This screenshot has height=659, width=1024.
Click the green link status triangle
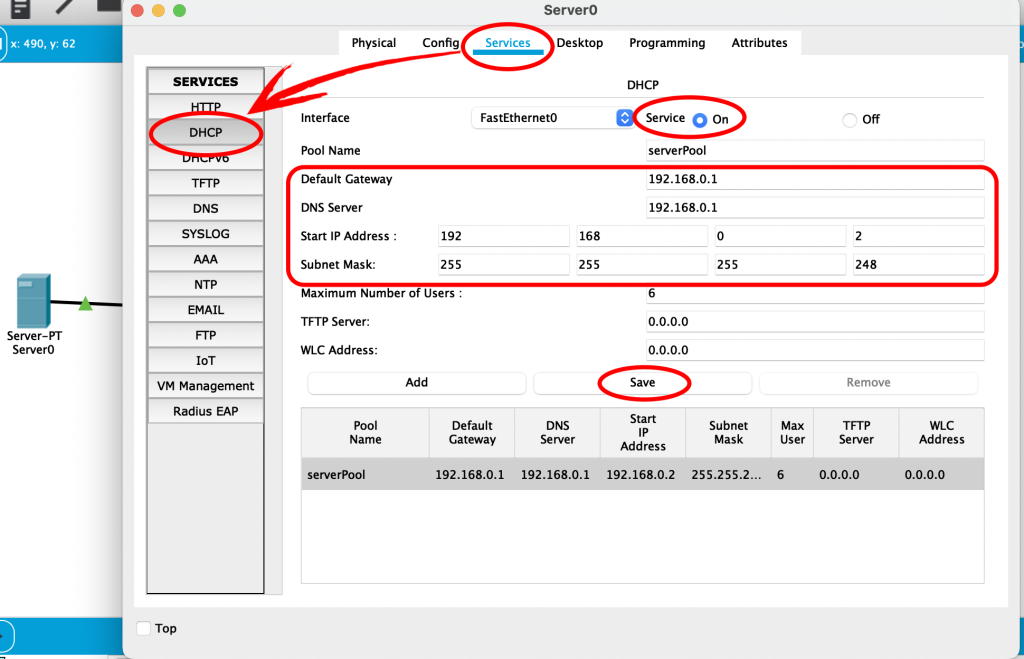tap(85, 303)
